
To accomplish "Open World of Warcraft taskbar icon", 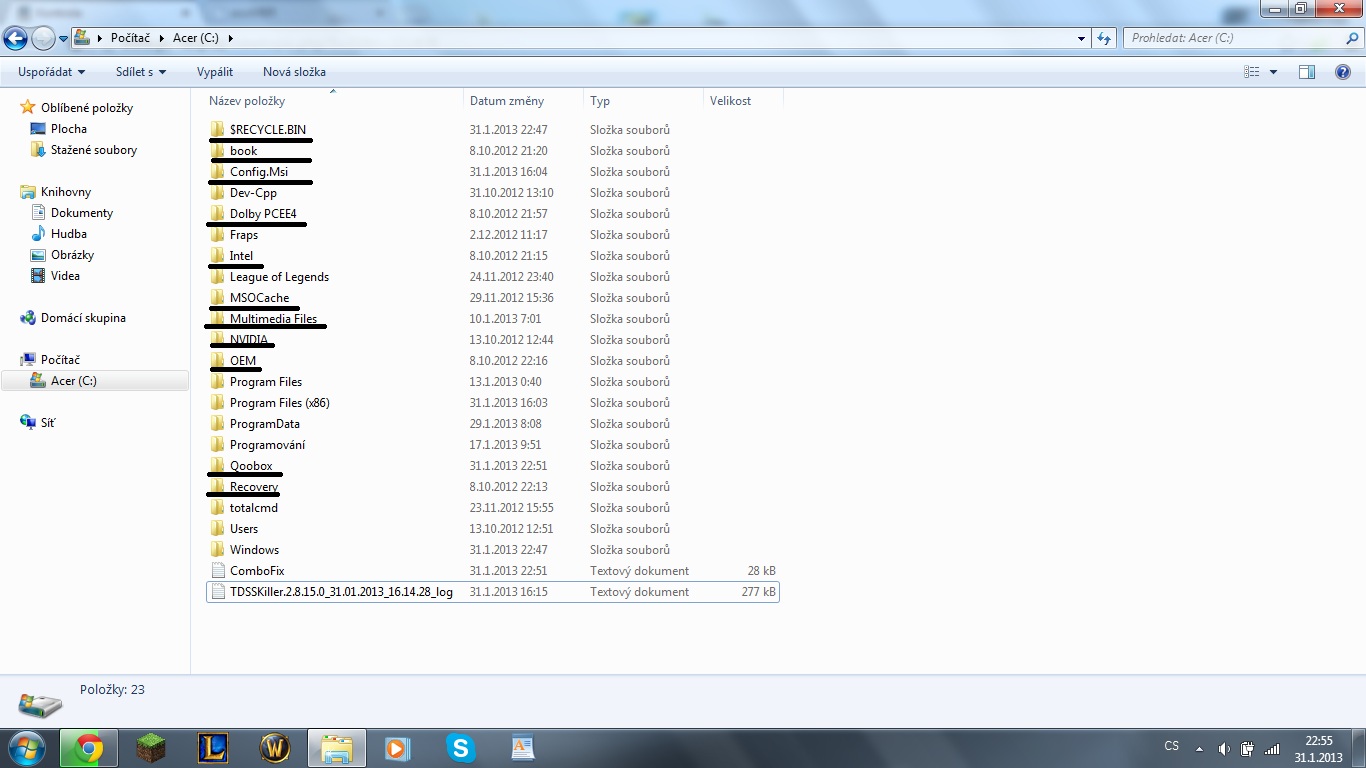I will 275,748.
